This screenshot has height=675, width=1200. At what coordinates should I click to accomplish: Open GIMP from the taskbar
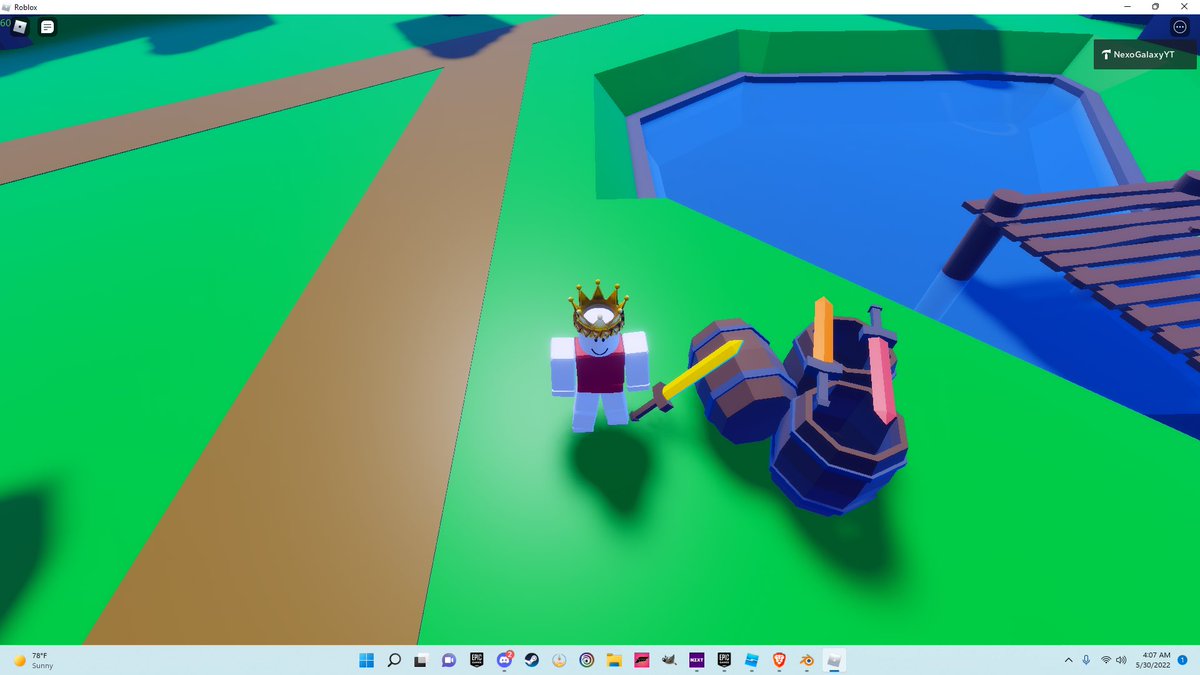670,660
